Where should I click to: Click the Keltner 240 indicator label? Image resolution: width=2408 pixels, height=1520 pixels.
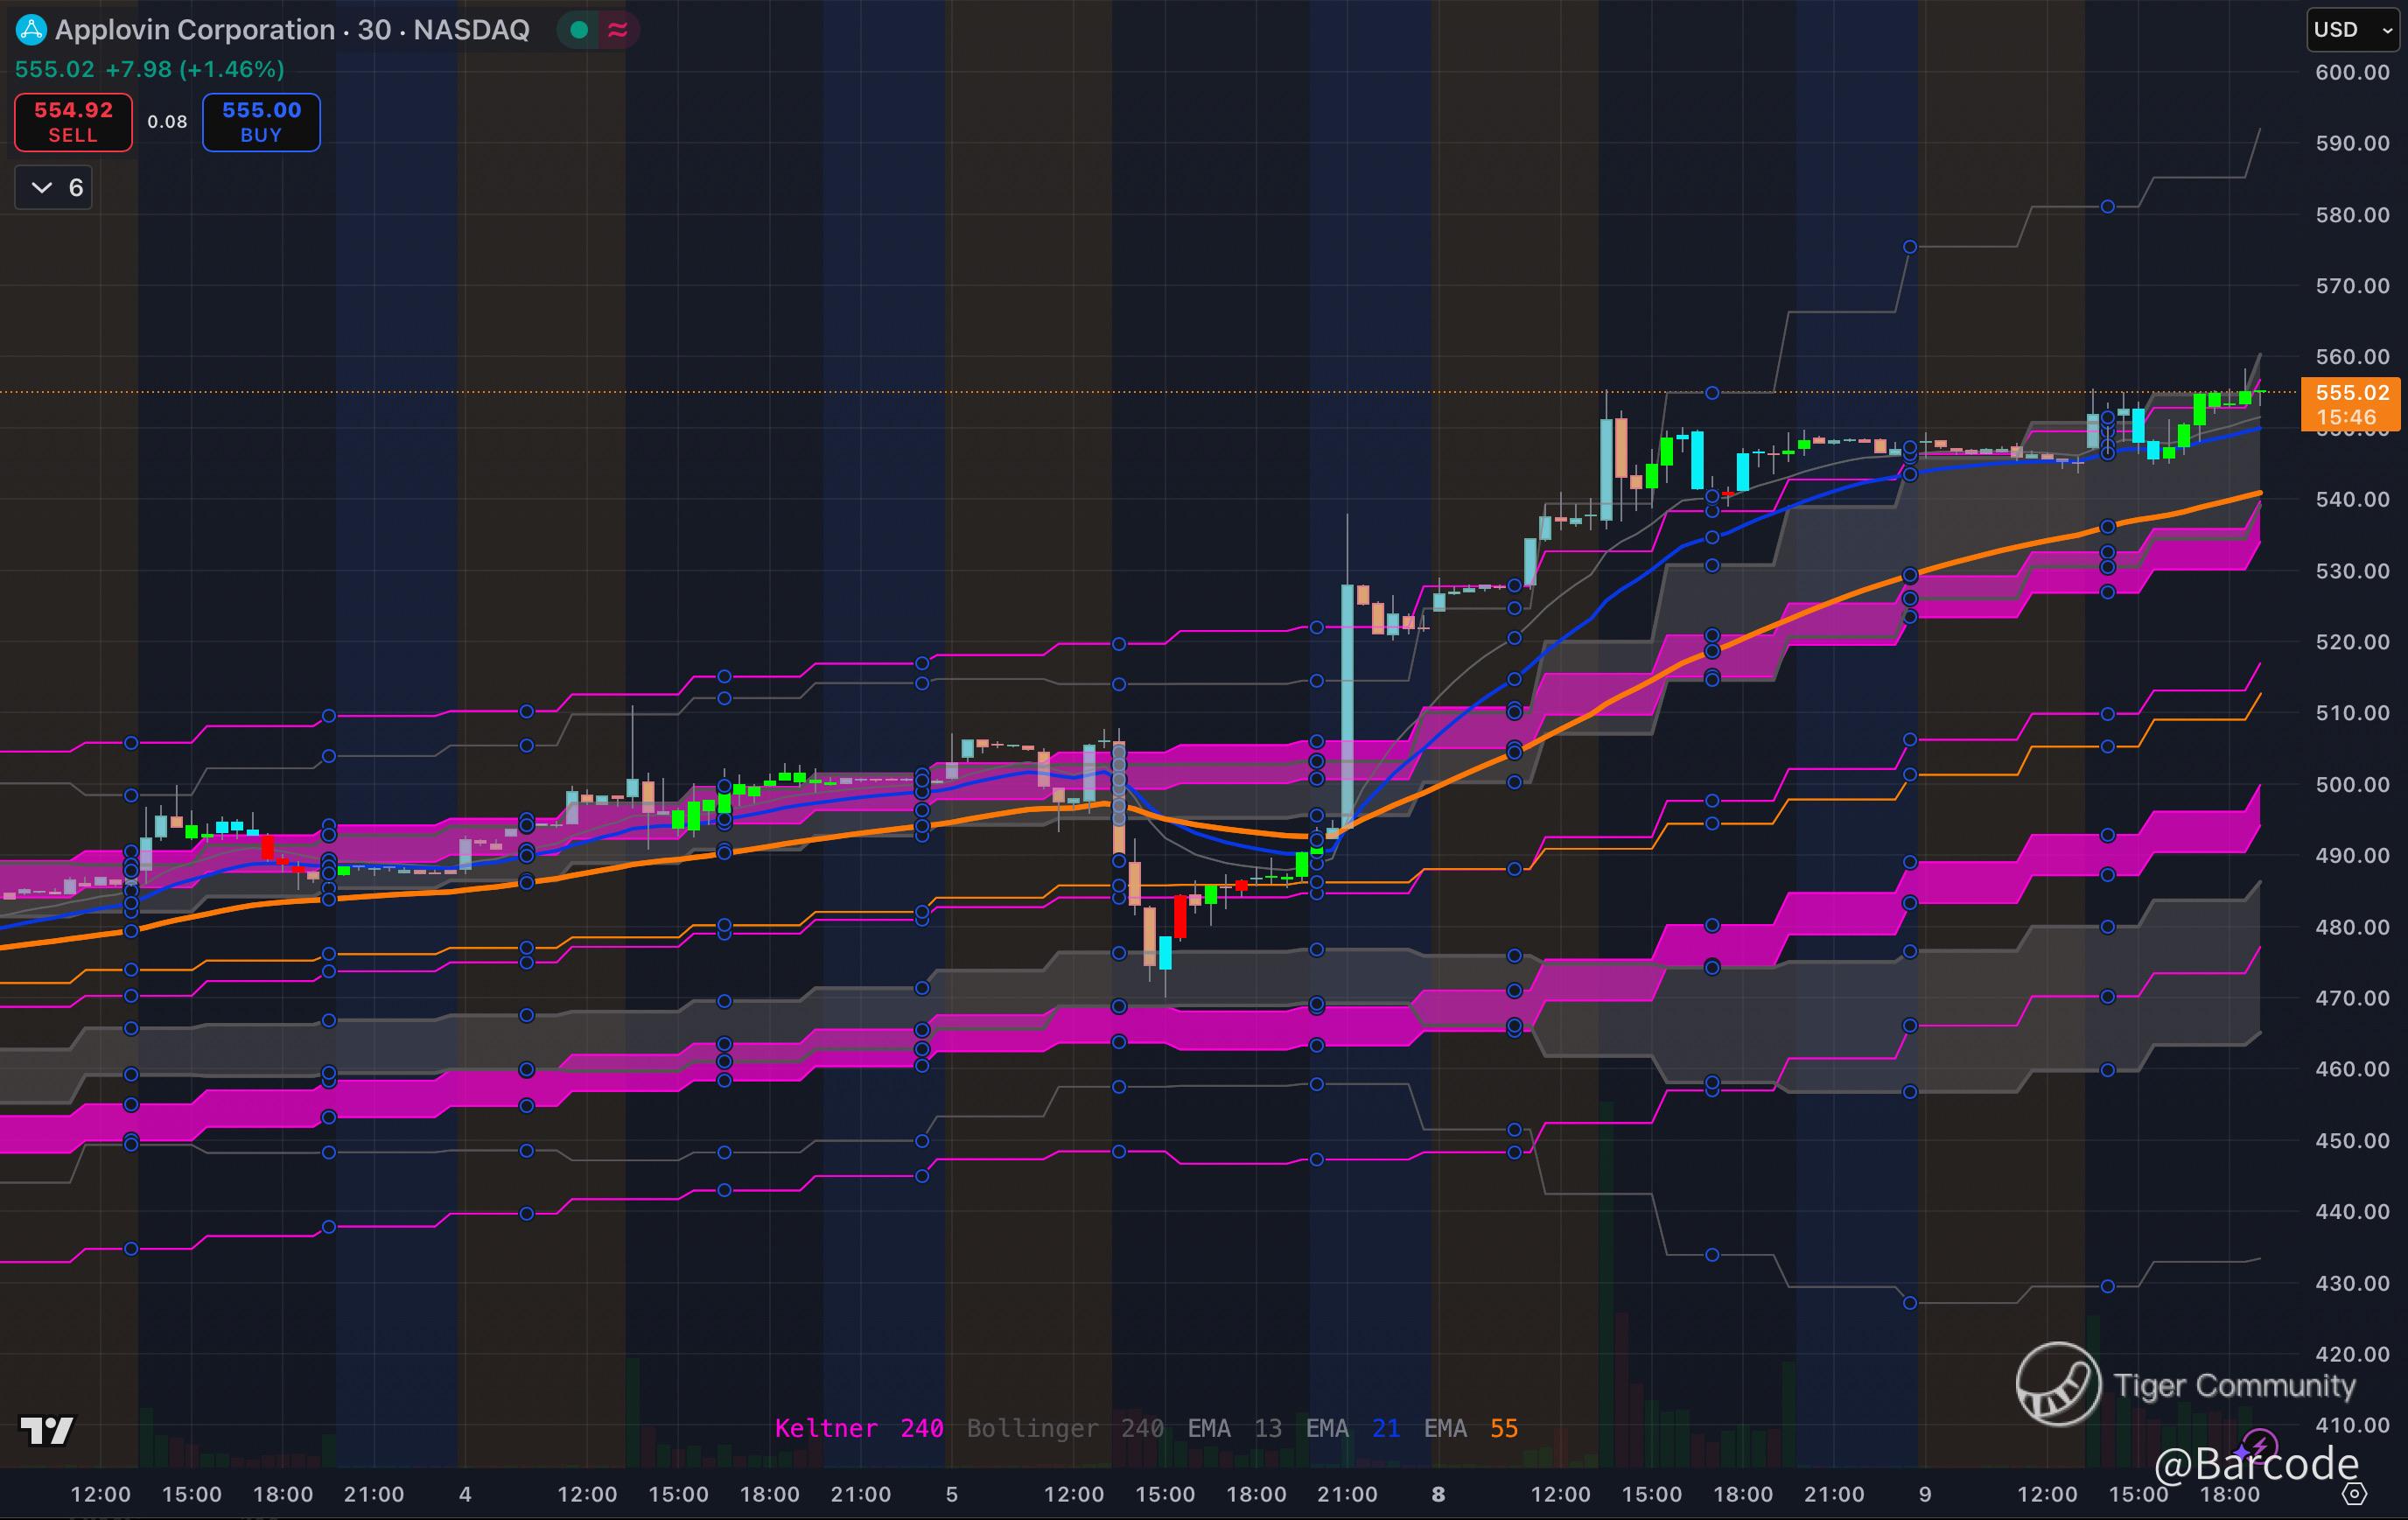[858, 1428]
